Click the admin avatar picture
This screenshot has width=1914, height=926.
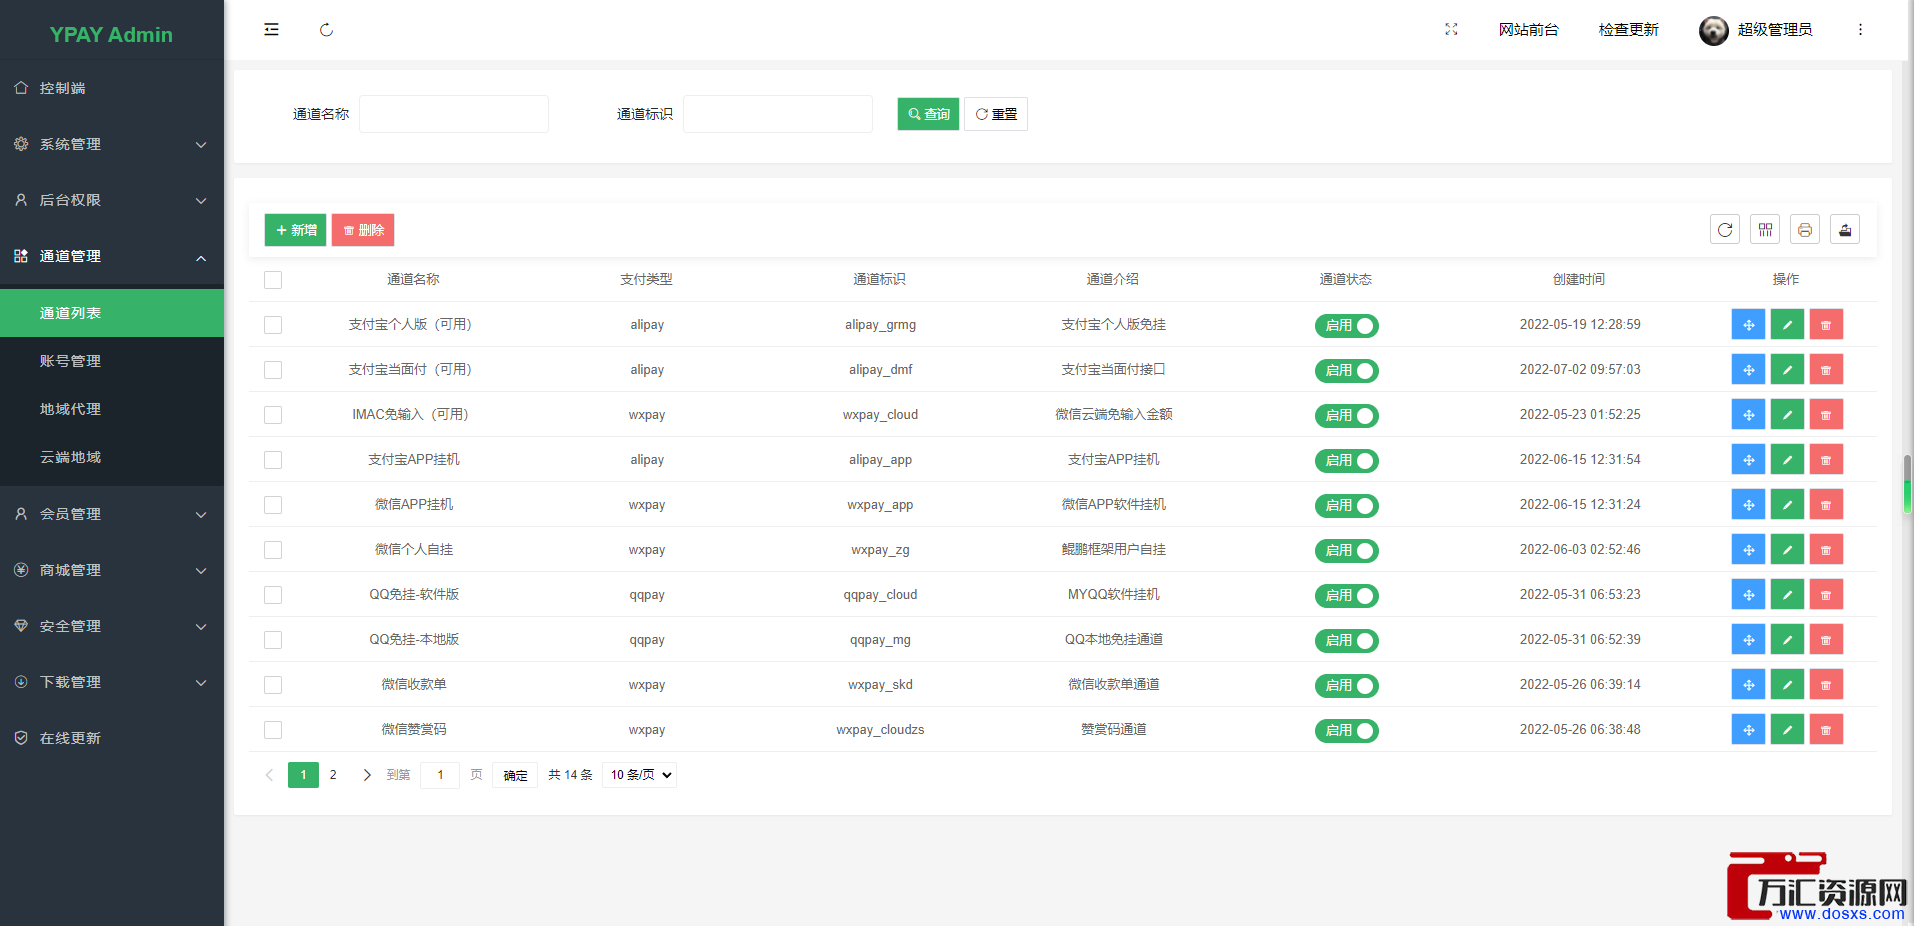coord(1713,30)
